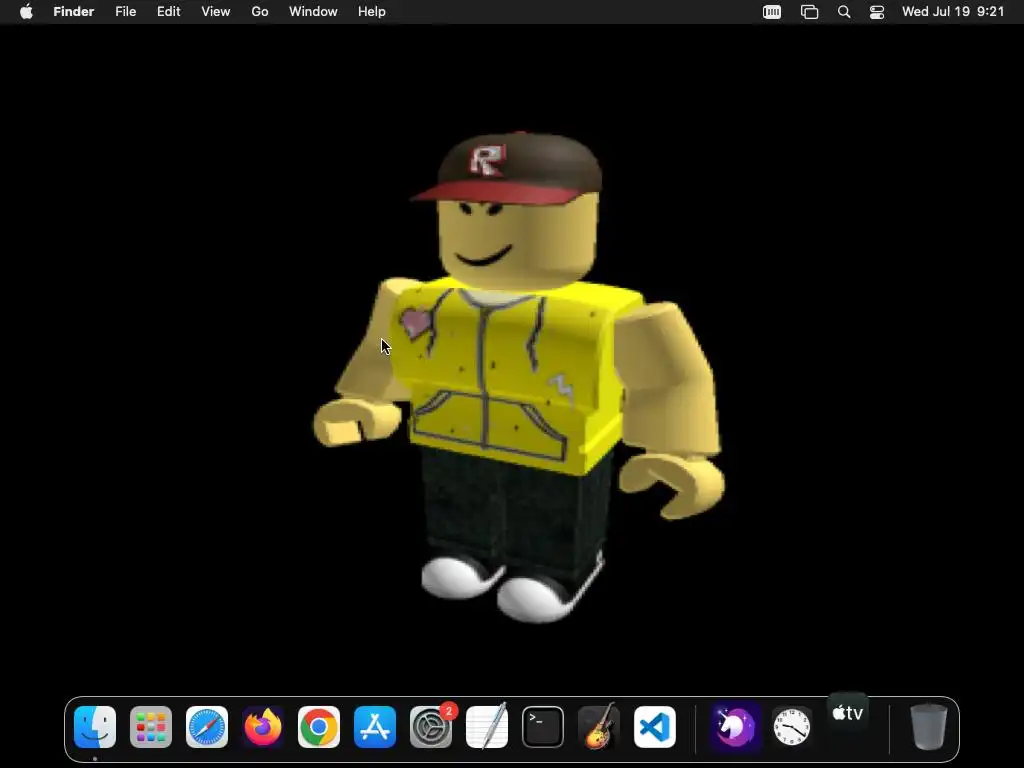Open the Finder application menu
This screenshot has width=1024, height=768.
pos(74,12)
